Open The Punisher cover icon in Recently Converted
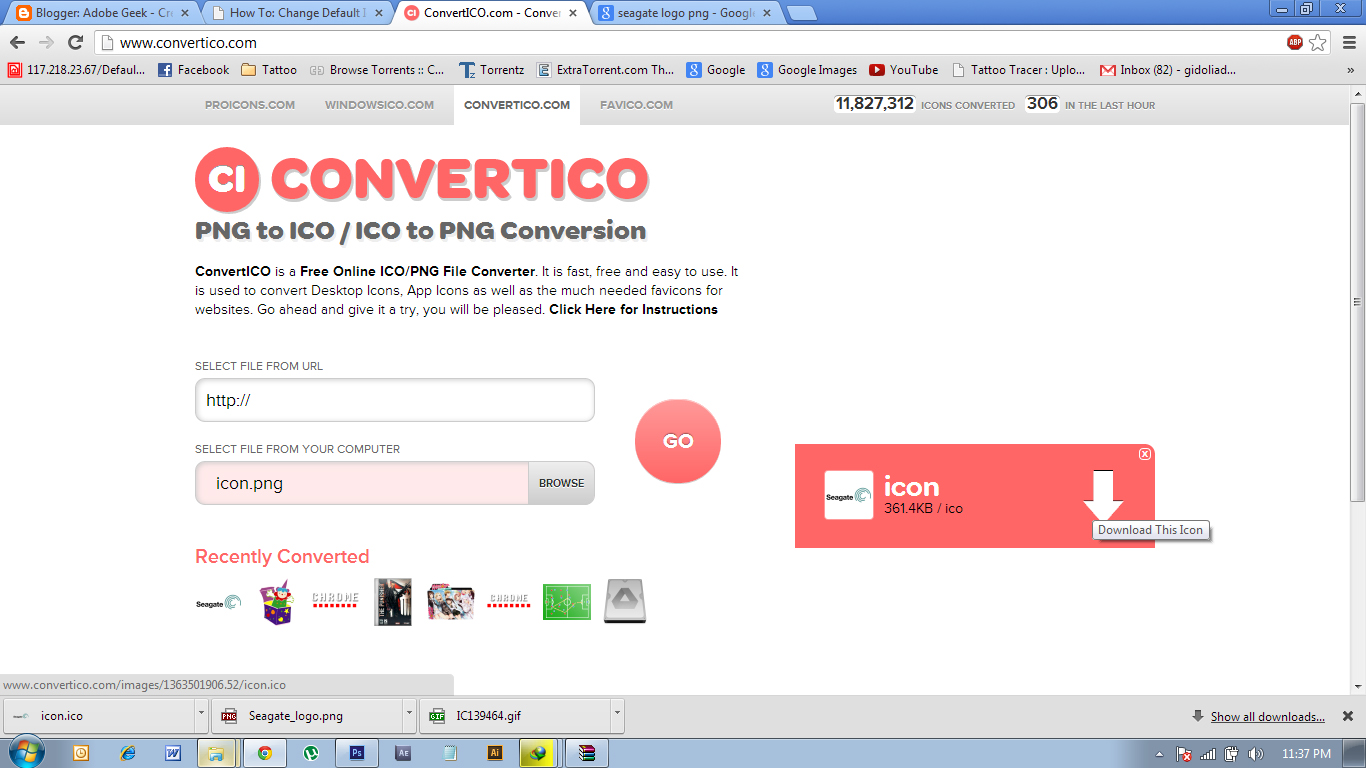Screen dimensions: 1366x768 point(393,602)
